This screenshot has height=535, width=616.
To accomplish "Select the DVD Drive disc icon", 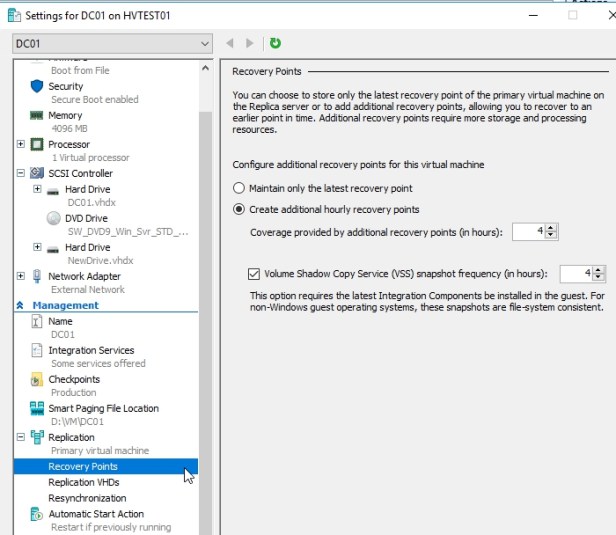I will tap(53, 218).
